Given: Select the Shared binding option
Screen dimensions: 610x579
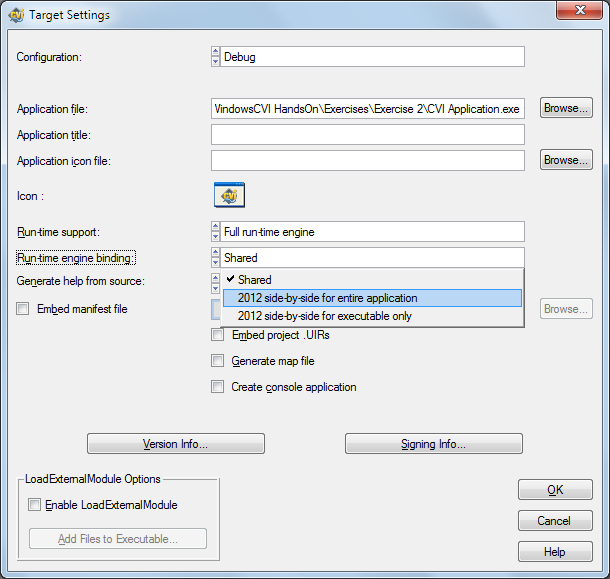Looking at the screenshot, I should [372, 279].
